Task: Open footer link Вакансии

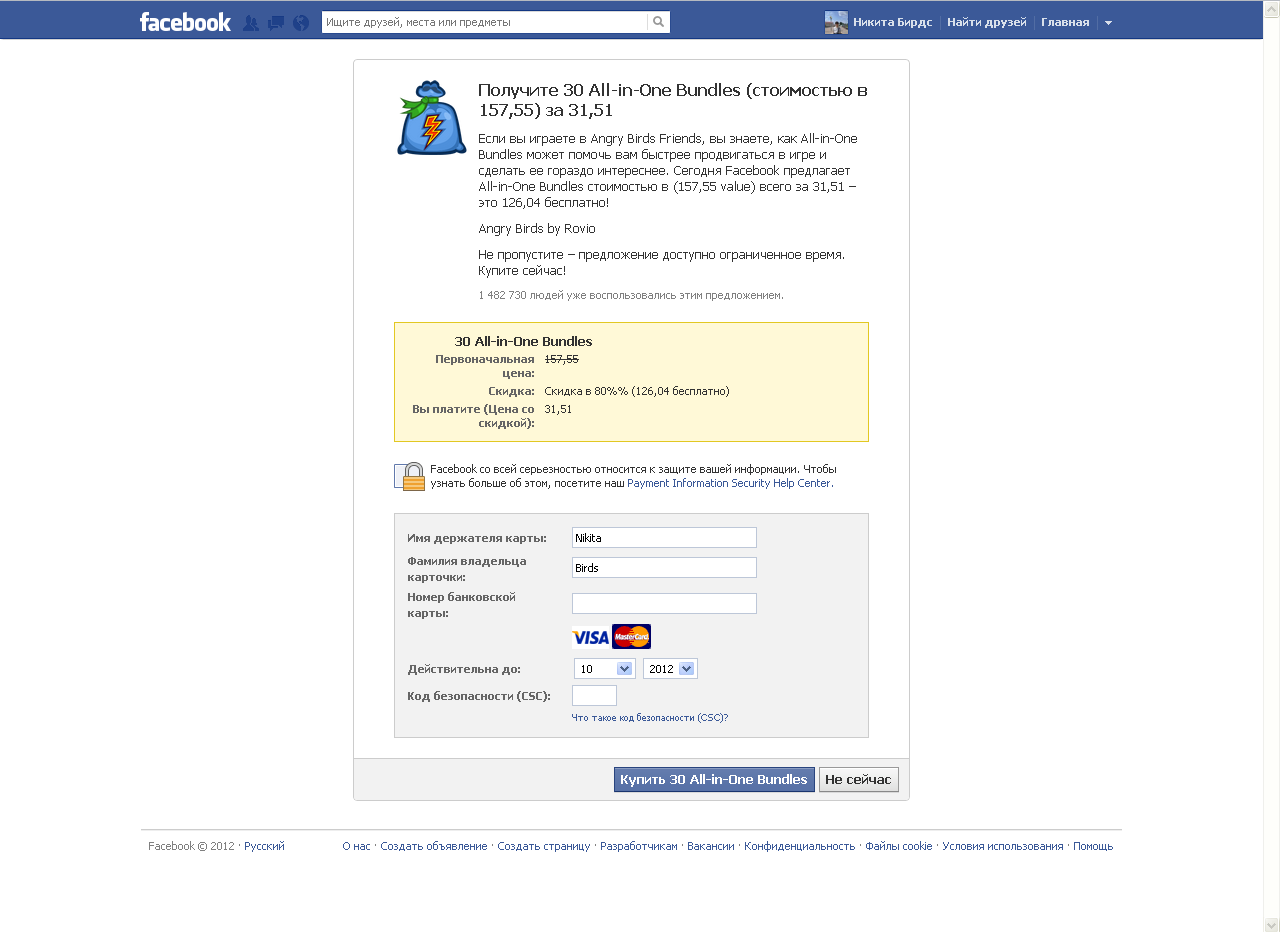Action: [711, 846]
